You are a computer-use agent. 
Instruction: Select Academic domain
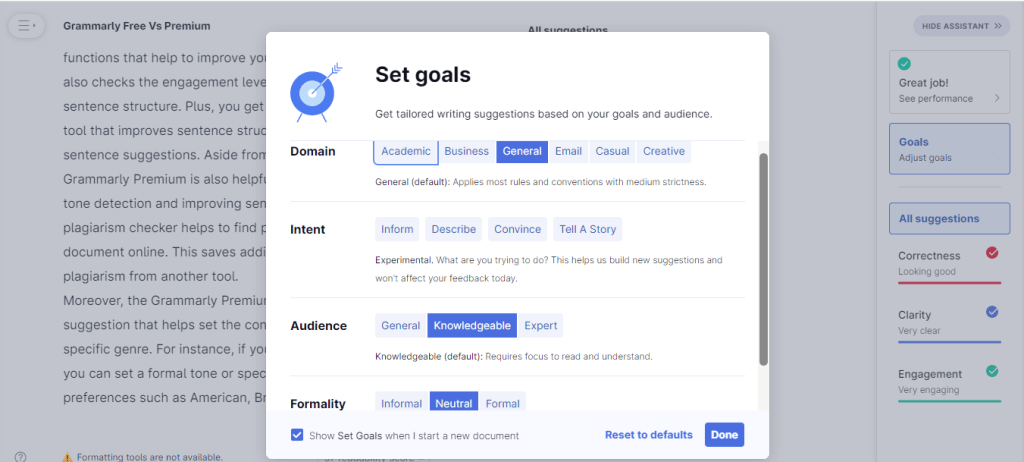[406, 151]
